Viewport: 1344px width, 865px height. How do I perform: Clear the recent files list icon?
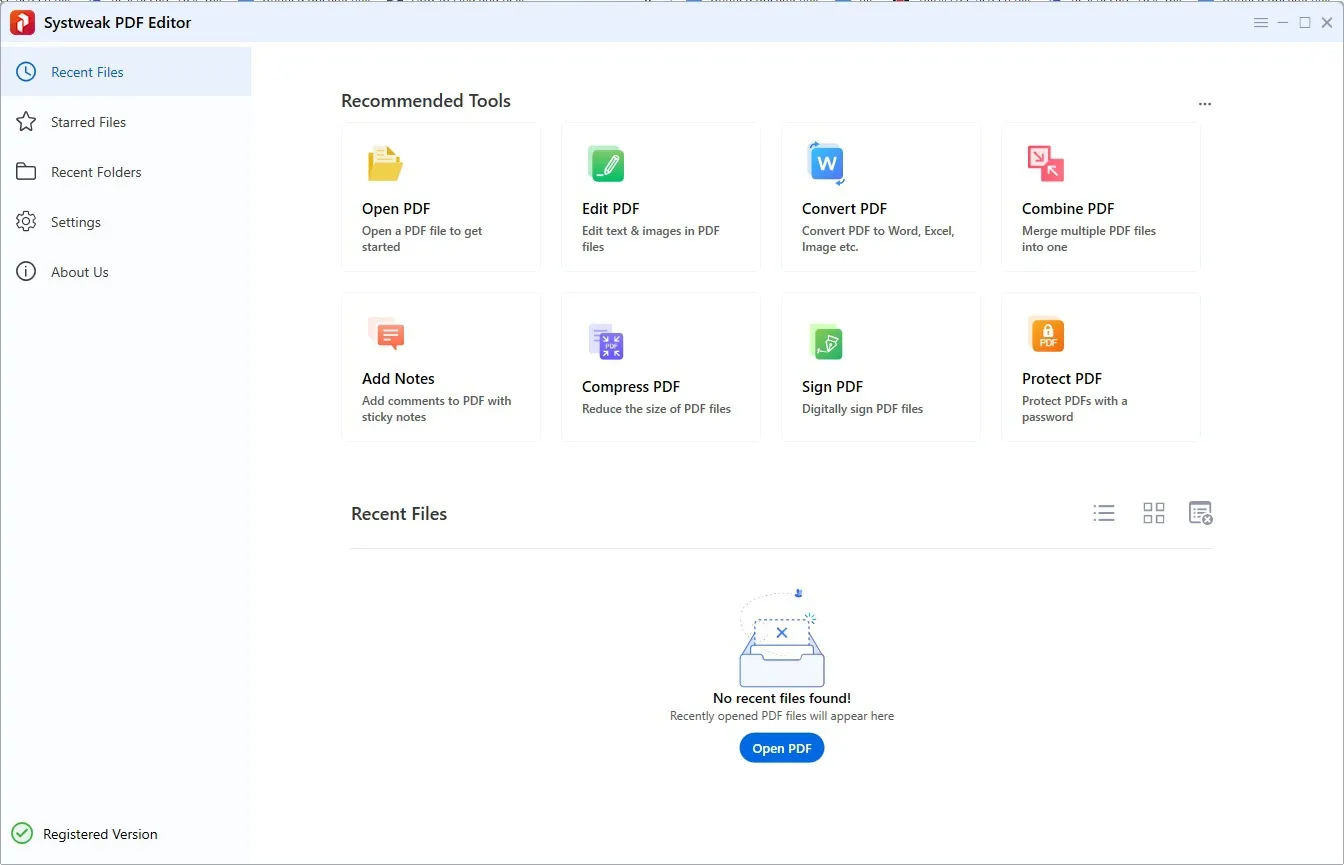[x=1201, y=513]
